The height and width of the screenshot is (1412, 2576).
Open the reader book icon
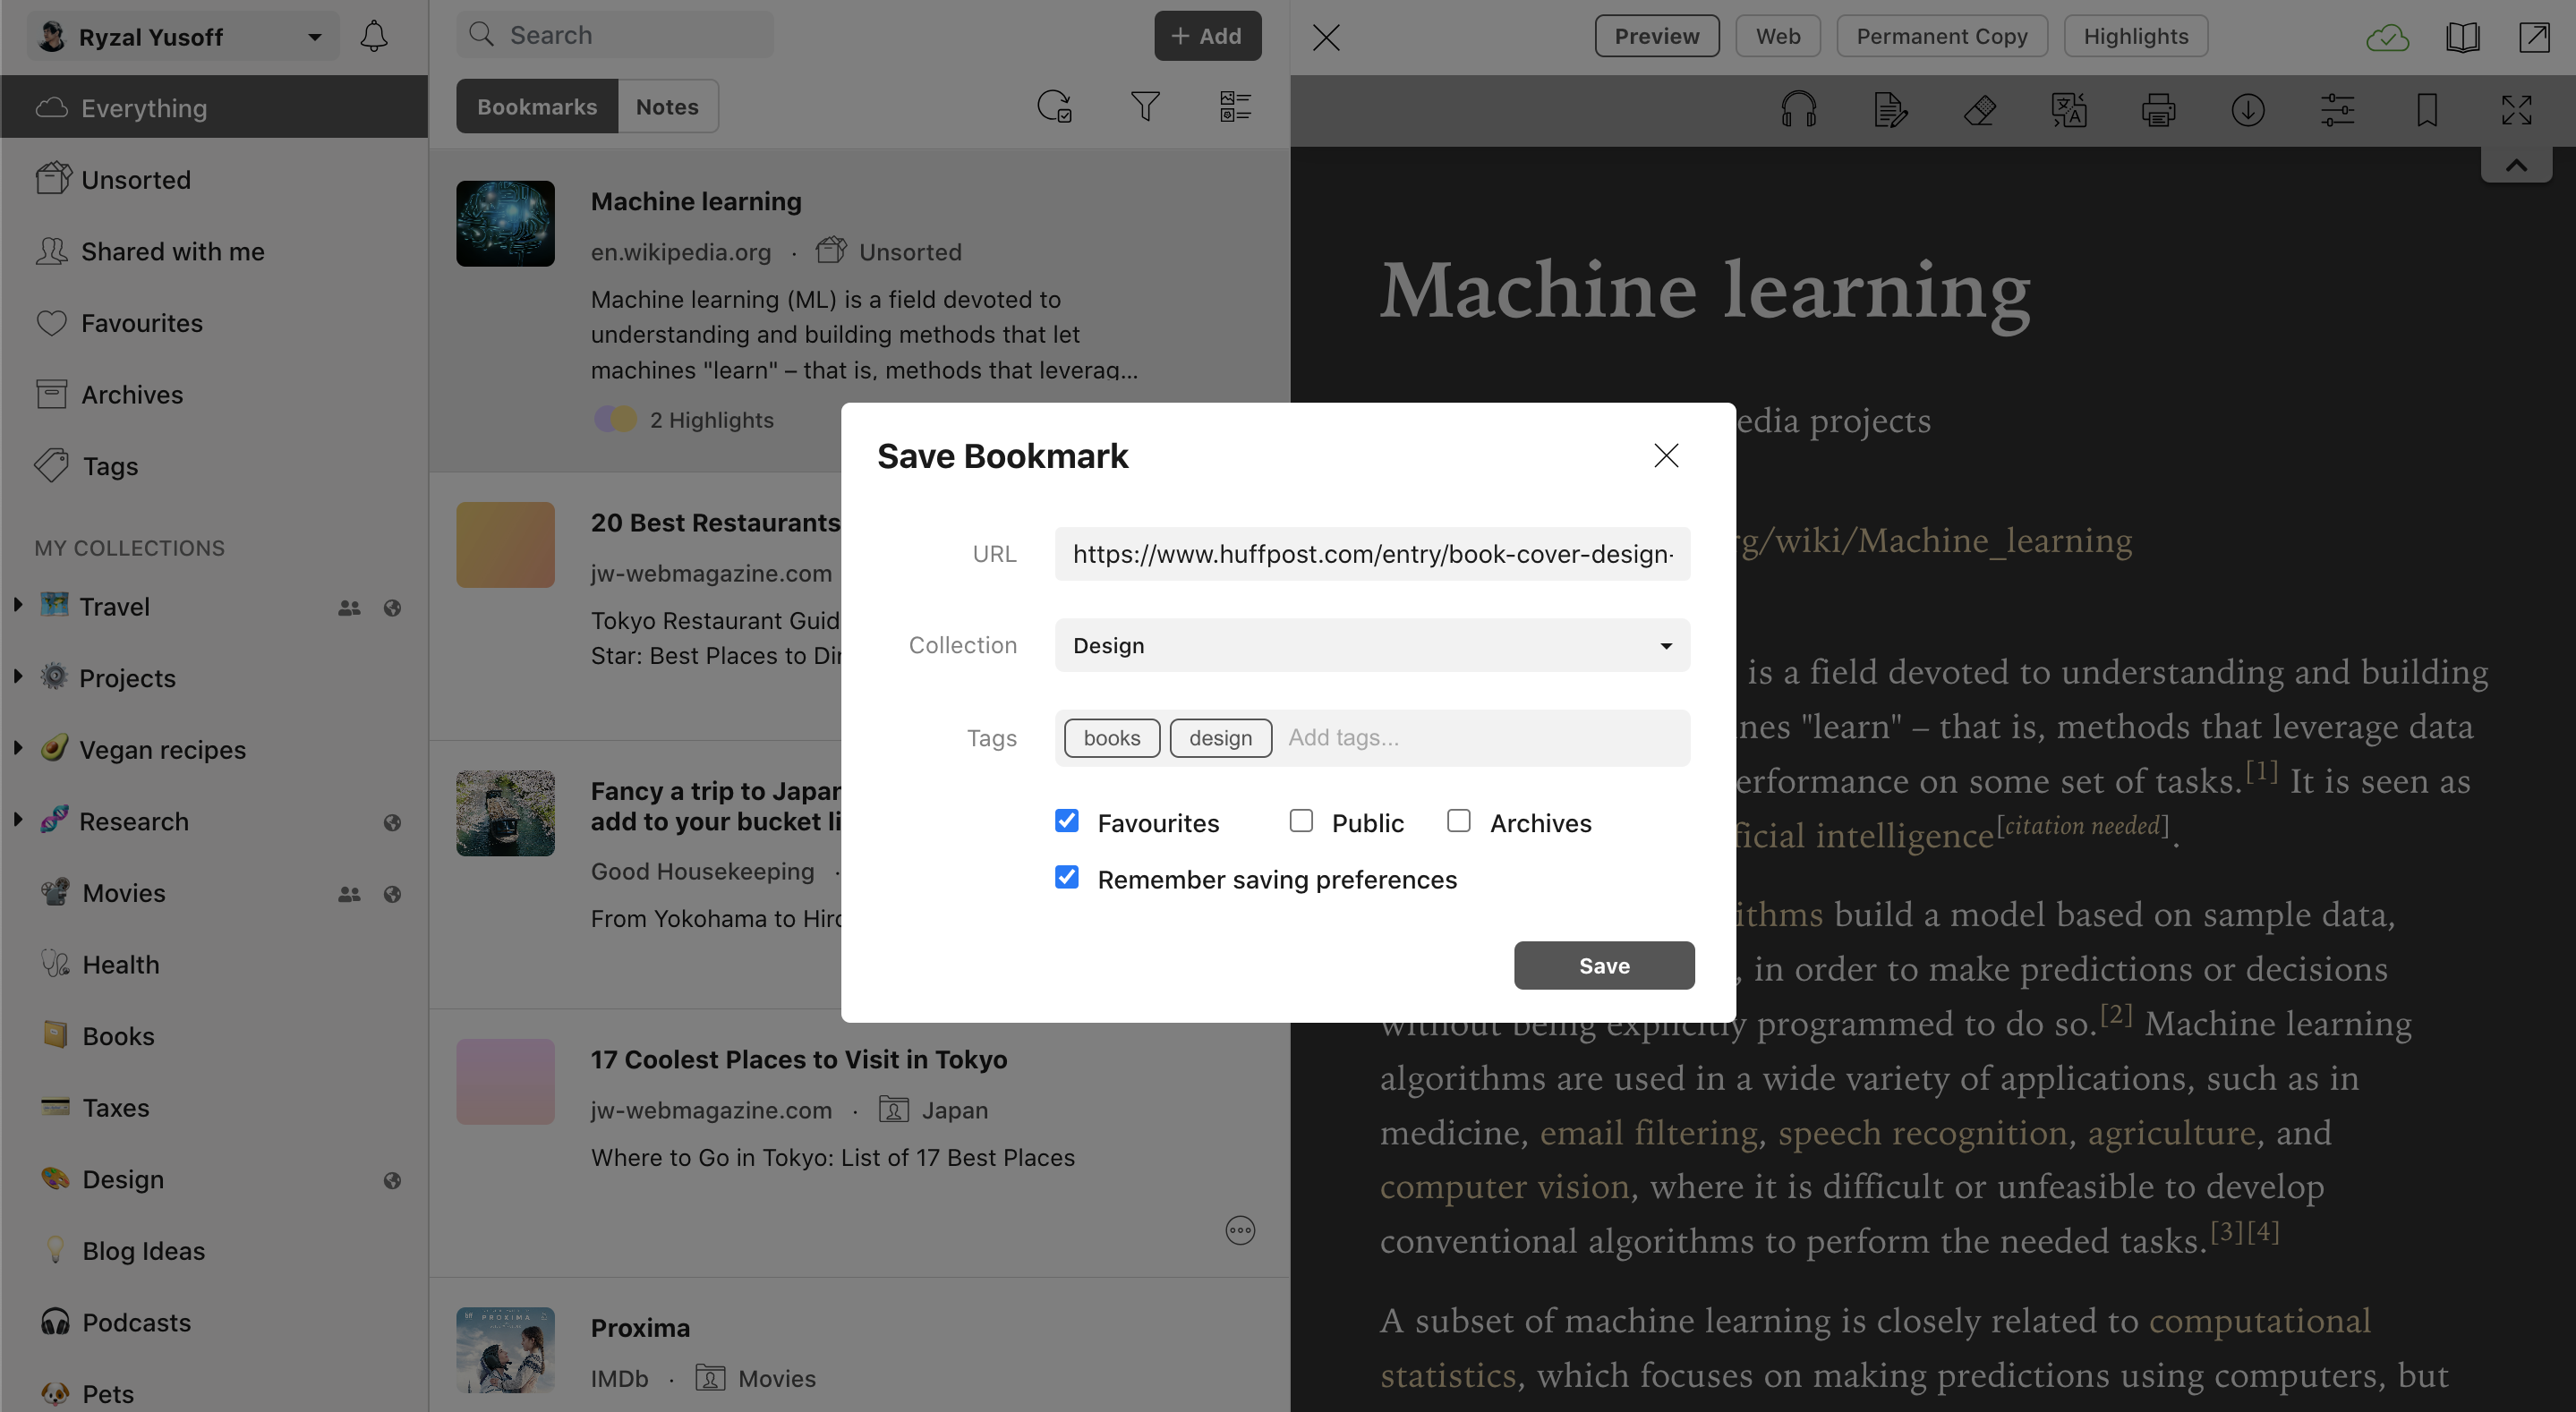(2462, 38)
